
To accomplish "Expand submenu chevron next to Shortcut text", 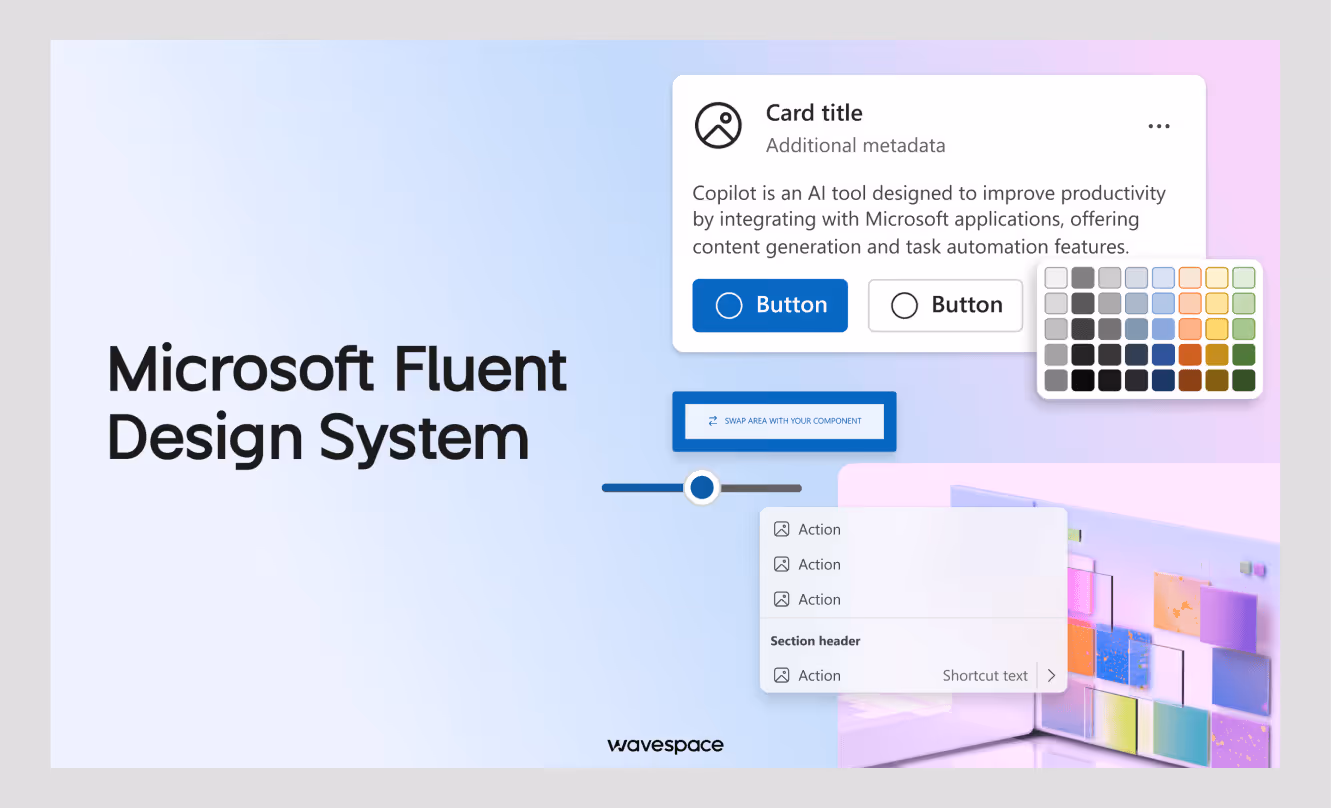I will [x=1051, y=676].
